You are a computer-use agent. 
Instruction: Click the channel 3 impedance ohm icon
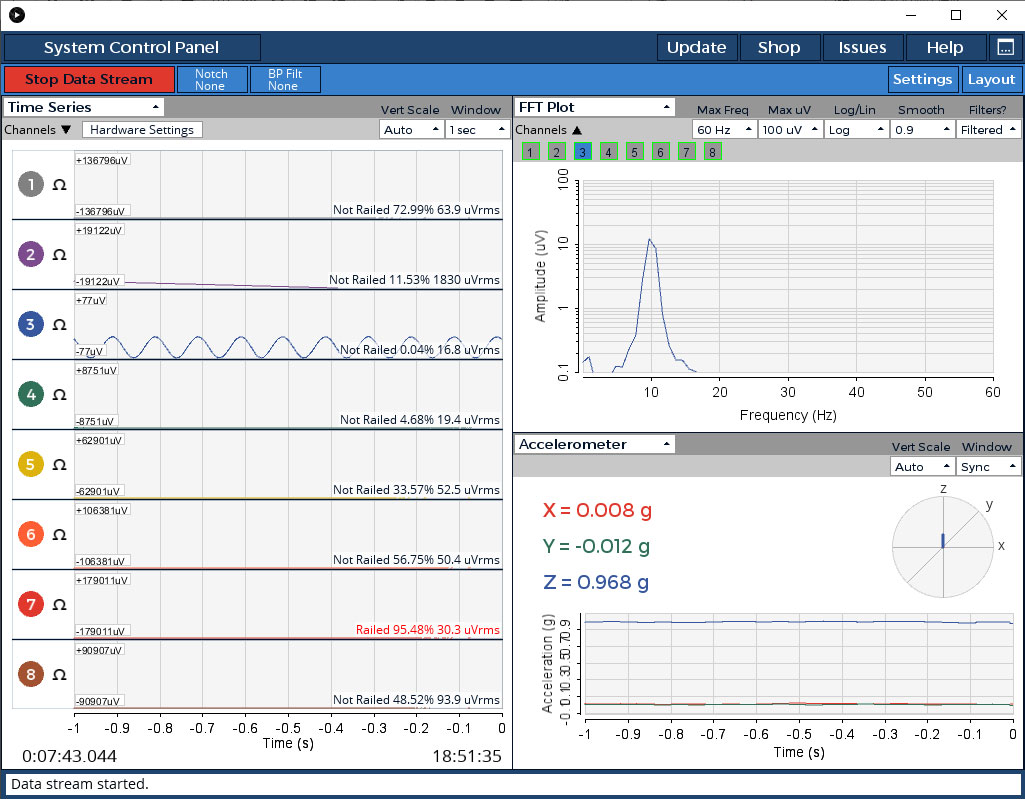tap(59, 325)
